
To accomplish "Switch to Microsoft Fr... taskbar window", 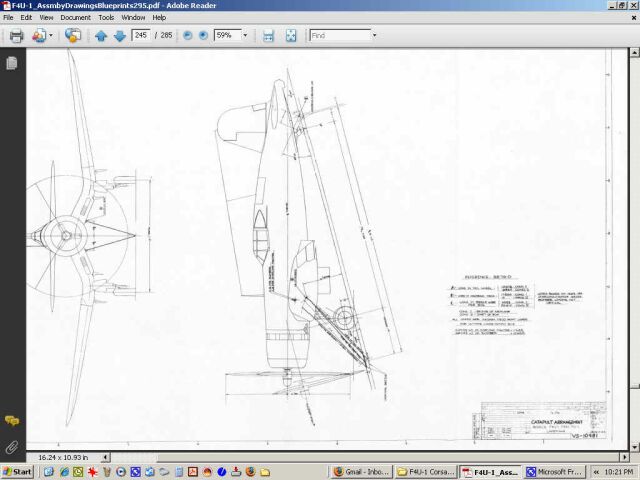I will click(x=555, y=472).
